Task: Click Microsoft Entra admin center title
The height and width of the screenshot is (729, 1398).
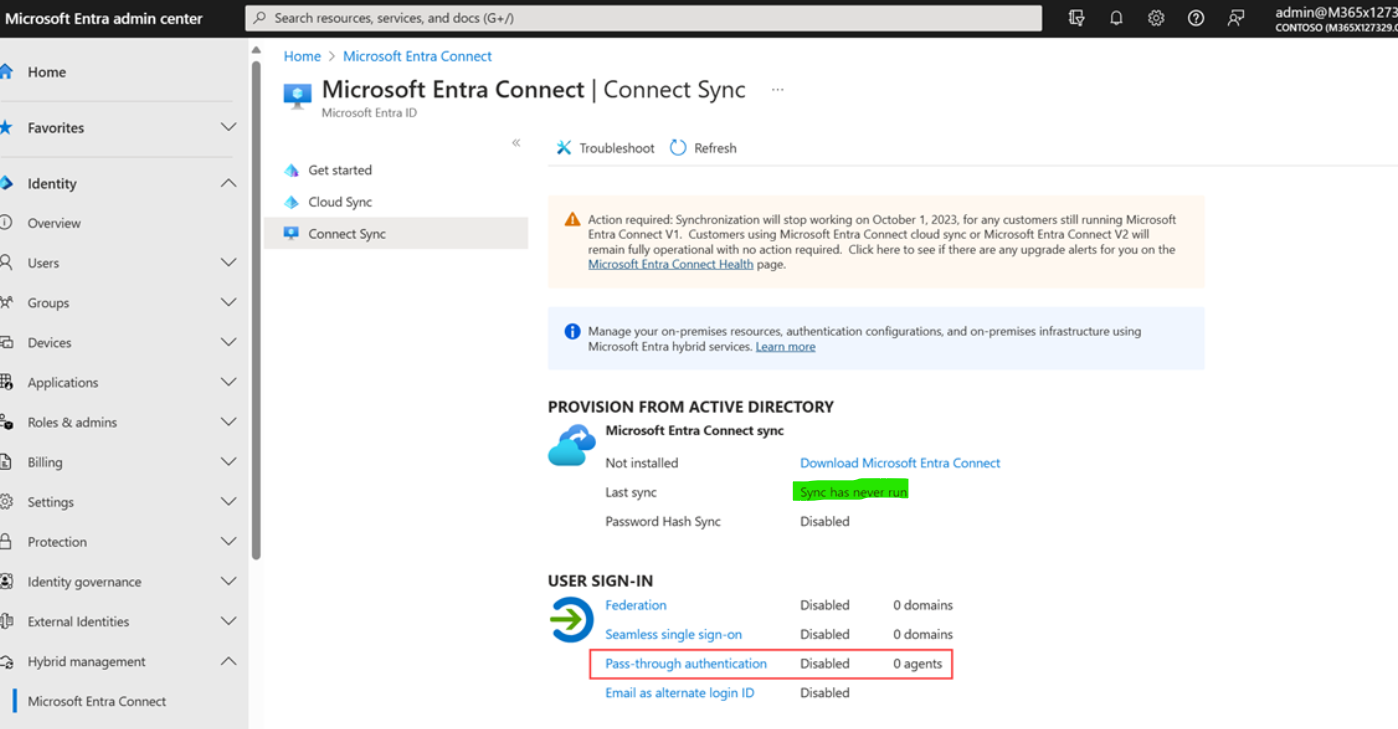Action: coord(104,18)
